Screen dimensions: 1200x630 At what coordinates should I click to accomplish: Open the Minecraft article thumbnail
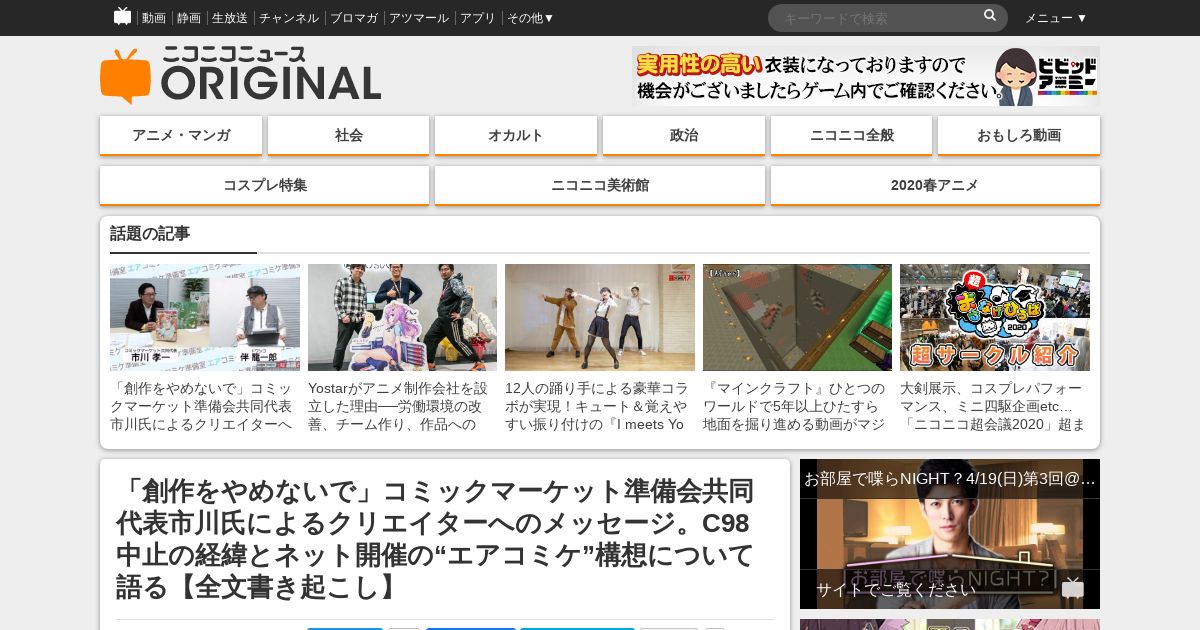(797, 317)
